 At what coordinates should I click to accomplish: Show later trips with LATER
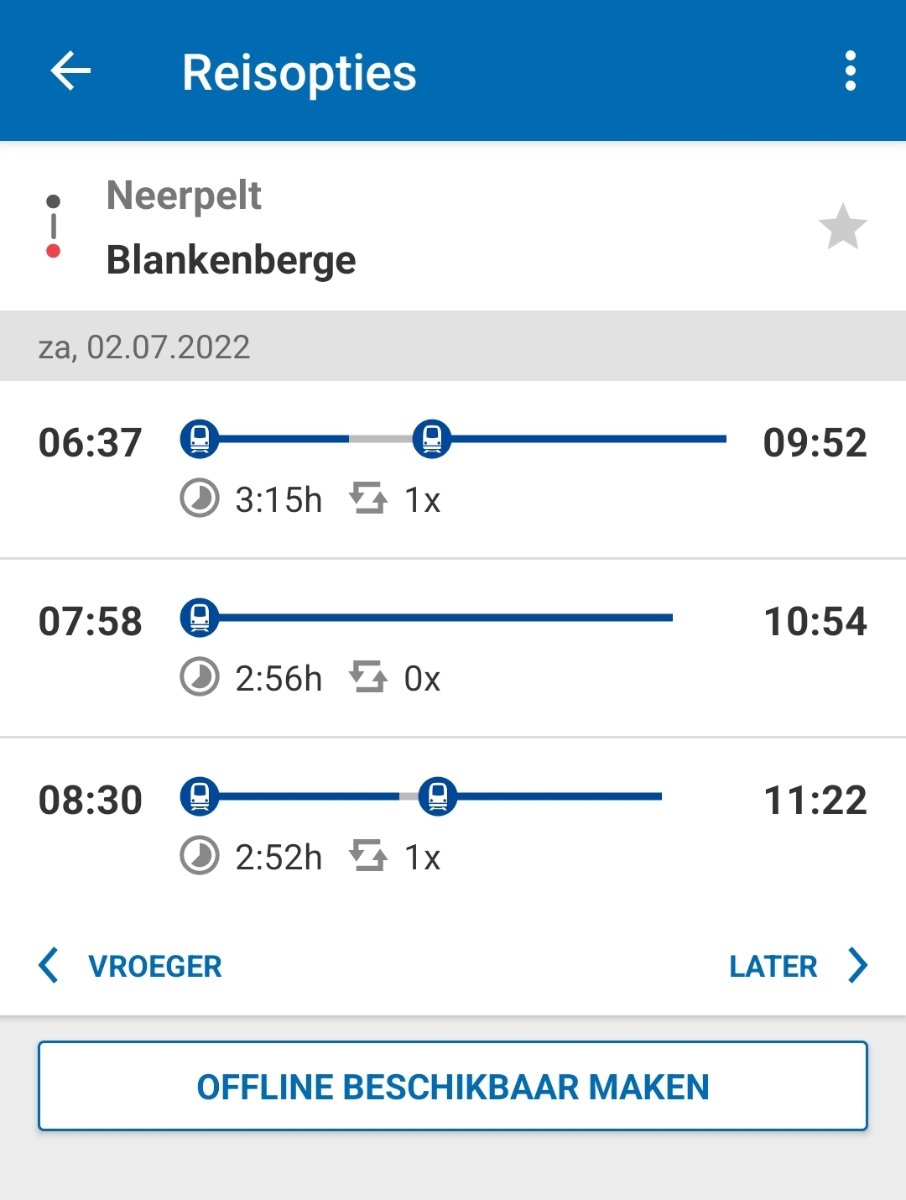point(774,966)
